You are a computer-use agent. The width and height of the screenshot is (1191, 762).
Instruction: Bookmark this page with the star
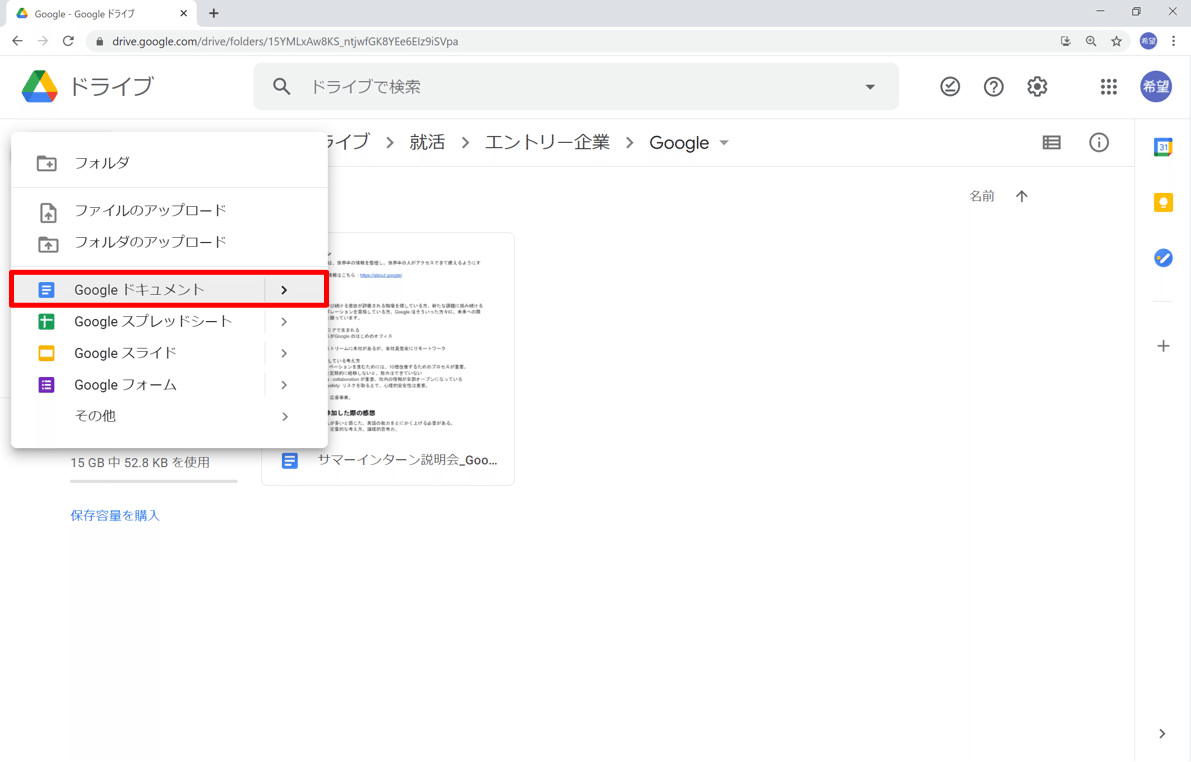tap(1116, 41)
